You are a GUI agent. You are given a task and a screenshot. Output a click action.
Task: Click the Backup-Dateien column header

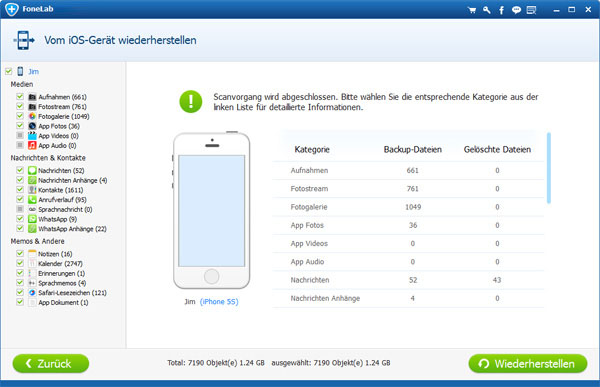pos(412,149)
